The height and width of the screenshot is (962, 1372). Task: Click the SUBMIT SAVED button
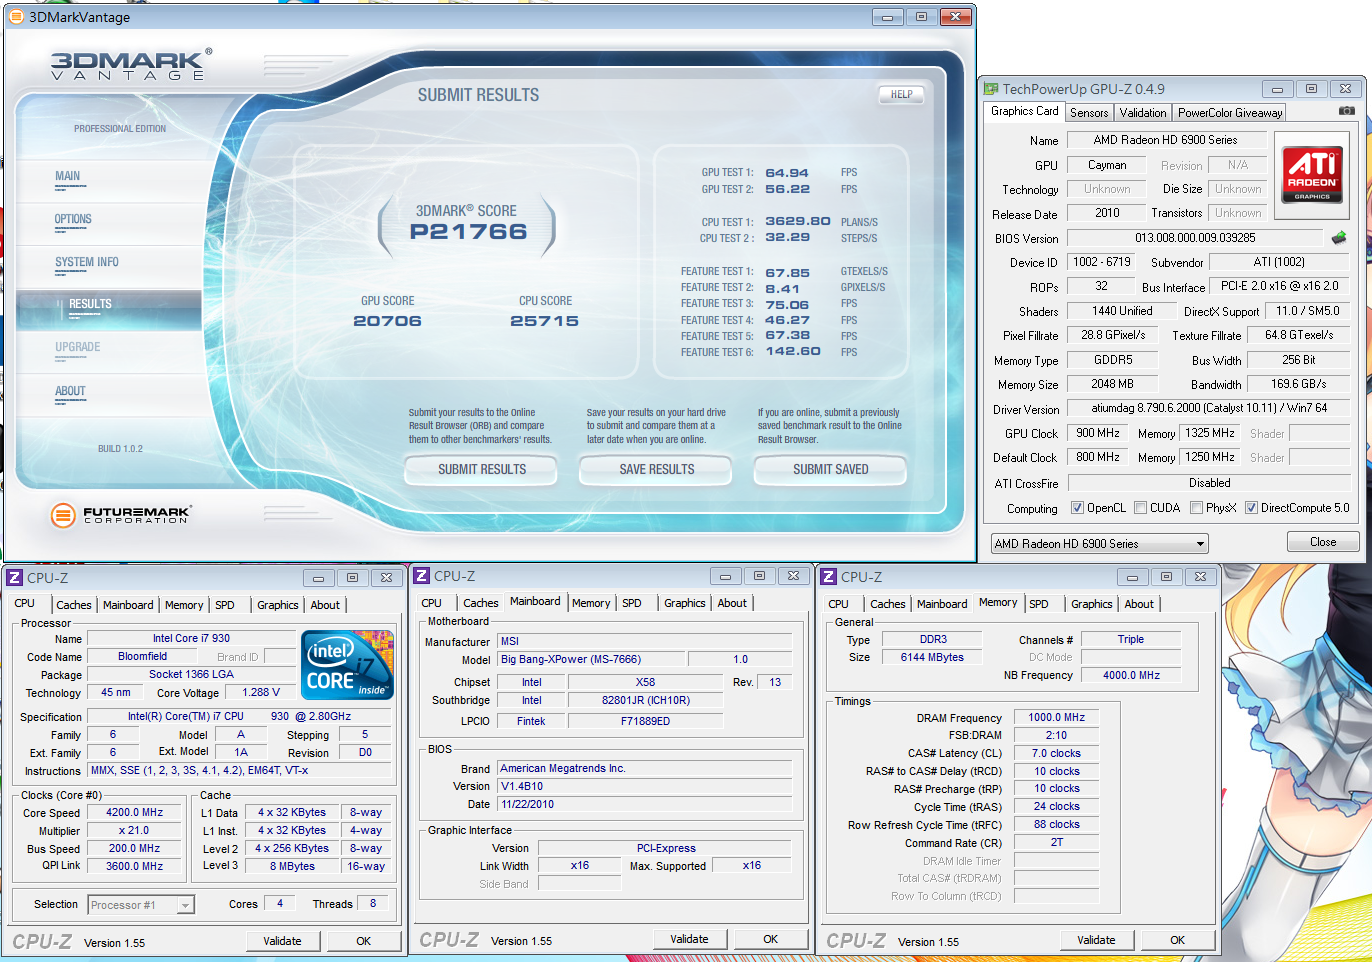point(830,469)
